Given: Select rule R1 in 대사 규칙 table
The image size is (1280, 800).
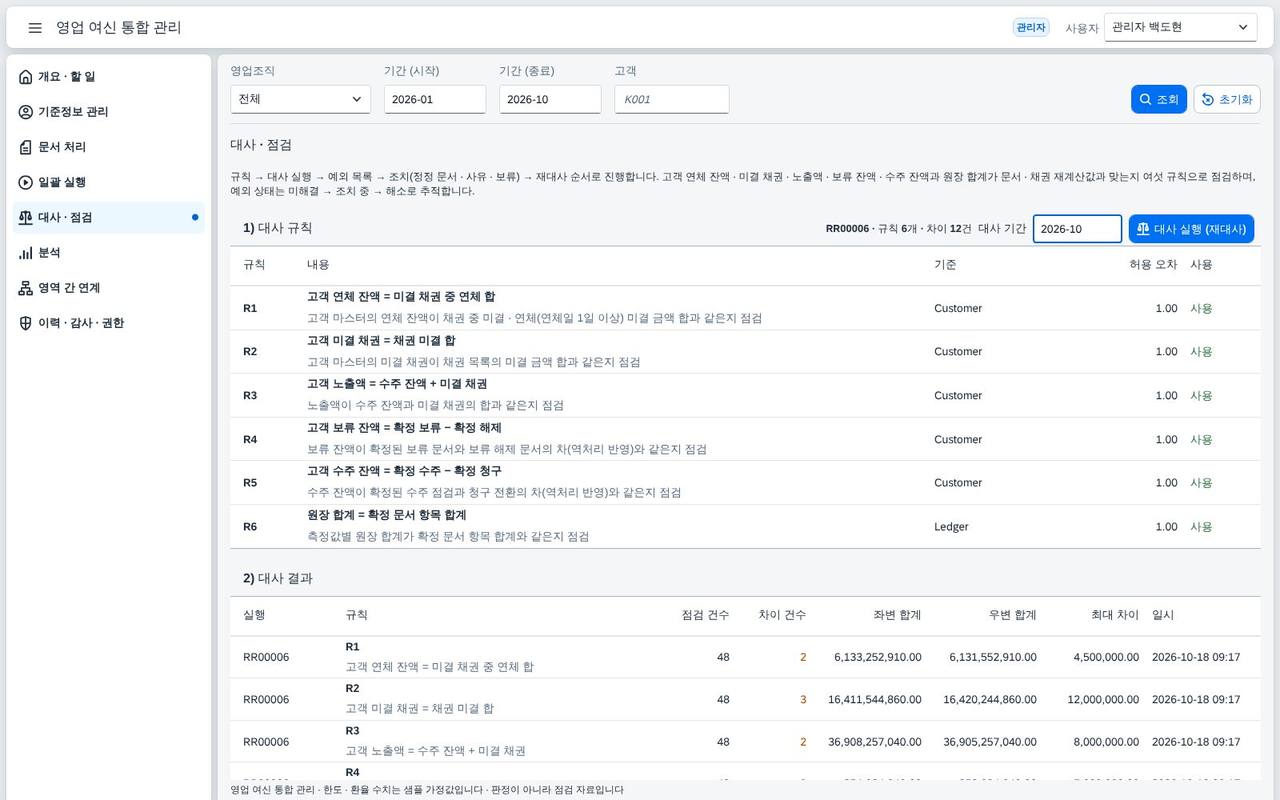Looking at the screenshot, I should pos(250,308).
